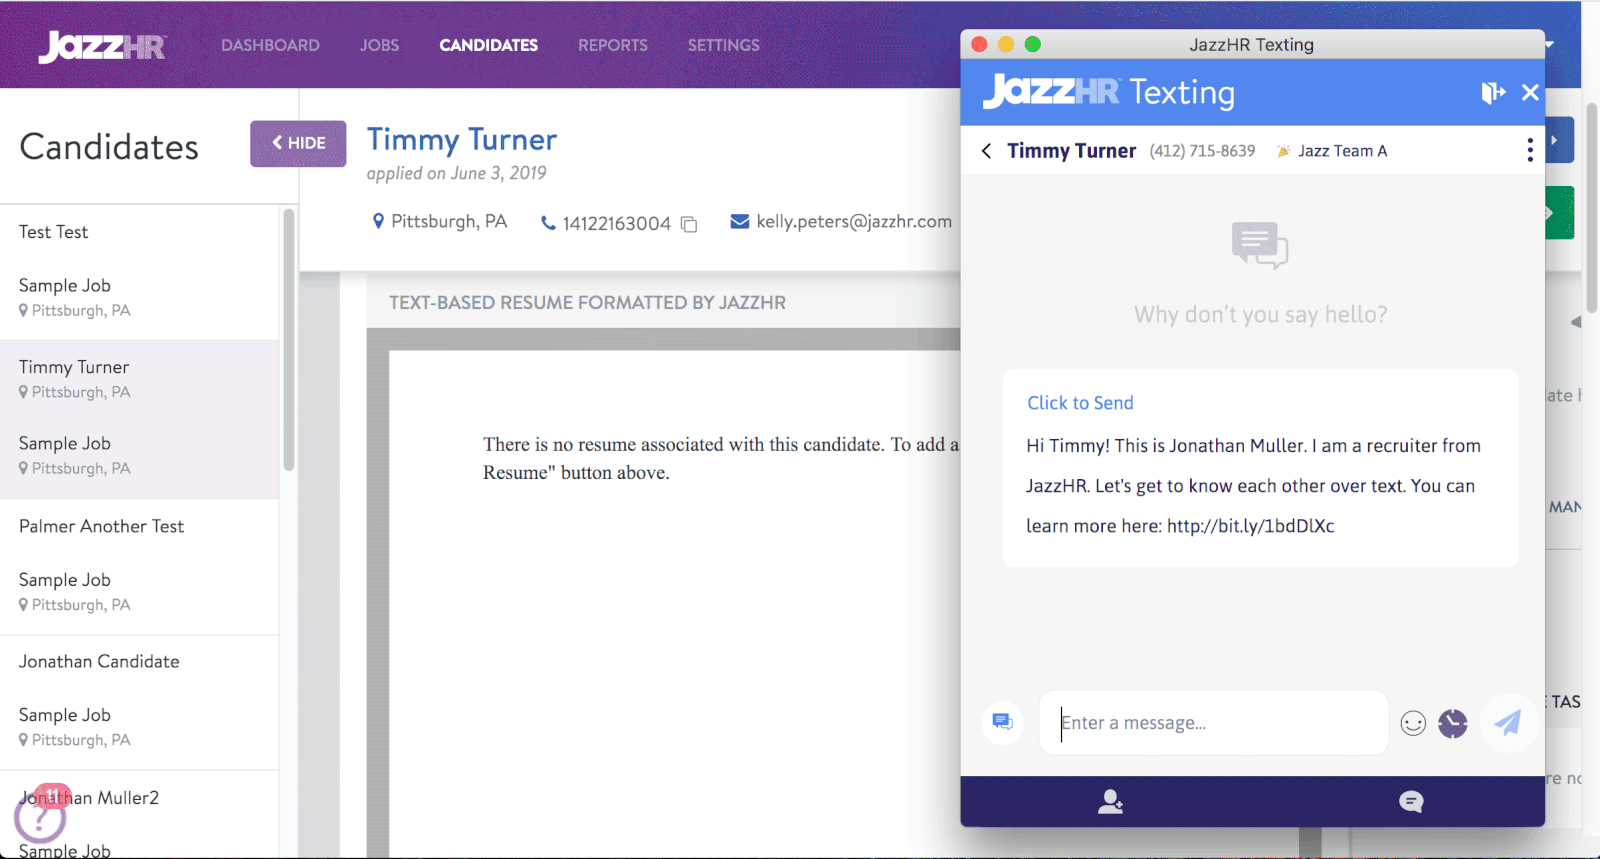Open the Dashboard tab
1600x859 pixels.
click(x=270, y=45)
